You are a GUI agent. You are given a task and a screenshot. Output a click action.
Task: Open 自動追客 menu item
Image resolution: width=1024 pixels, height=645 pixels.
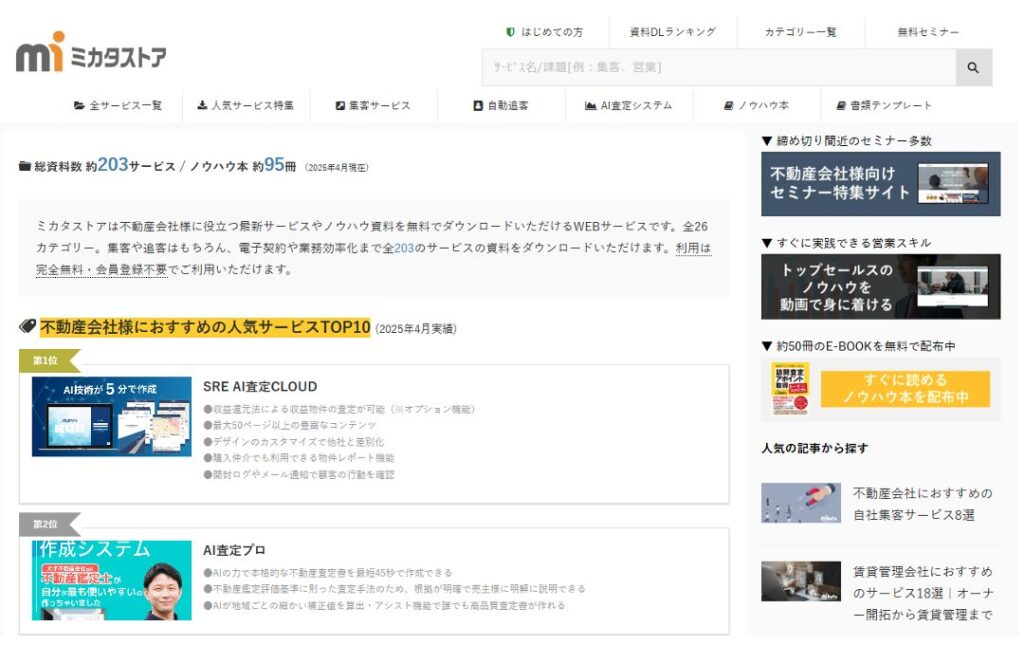(508, 105)
